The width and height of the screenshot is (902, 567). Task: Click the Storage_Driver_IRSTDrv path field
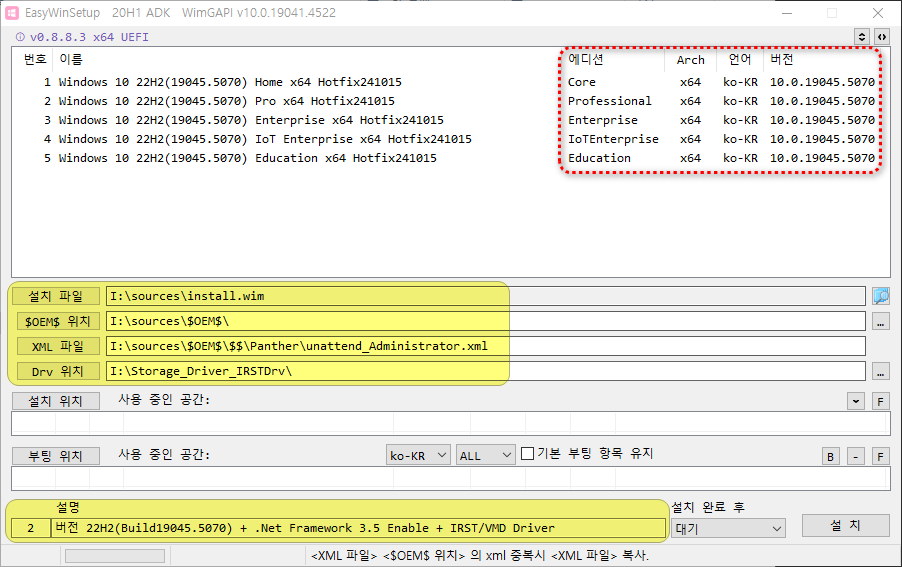tap(486, 371)
